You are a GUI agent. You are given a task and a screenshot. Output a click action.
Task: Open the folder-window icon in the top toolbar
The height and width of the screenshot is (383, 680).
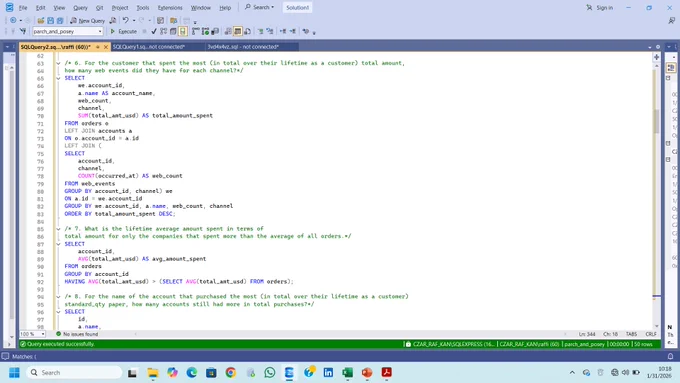(173, 20)
